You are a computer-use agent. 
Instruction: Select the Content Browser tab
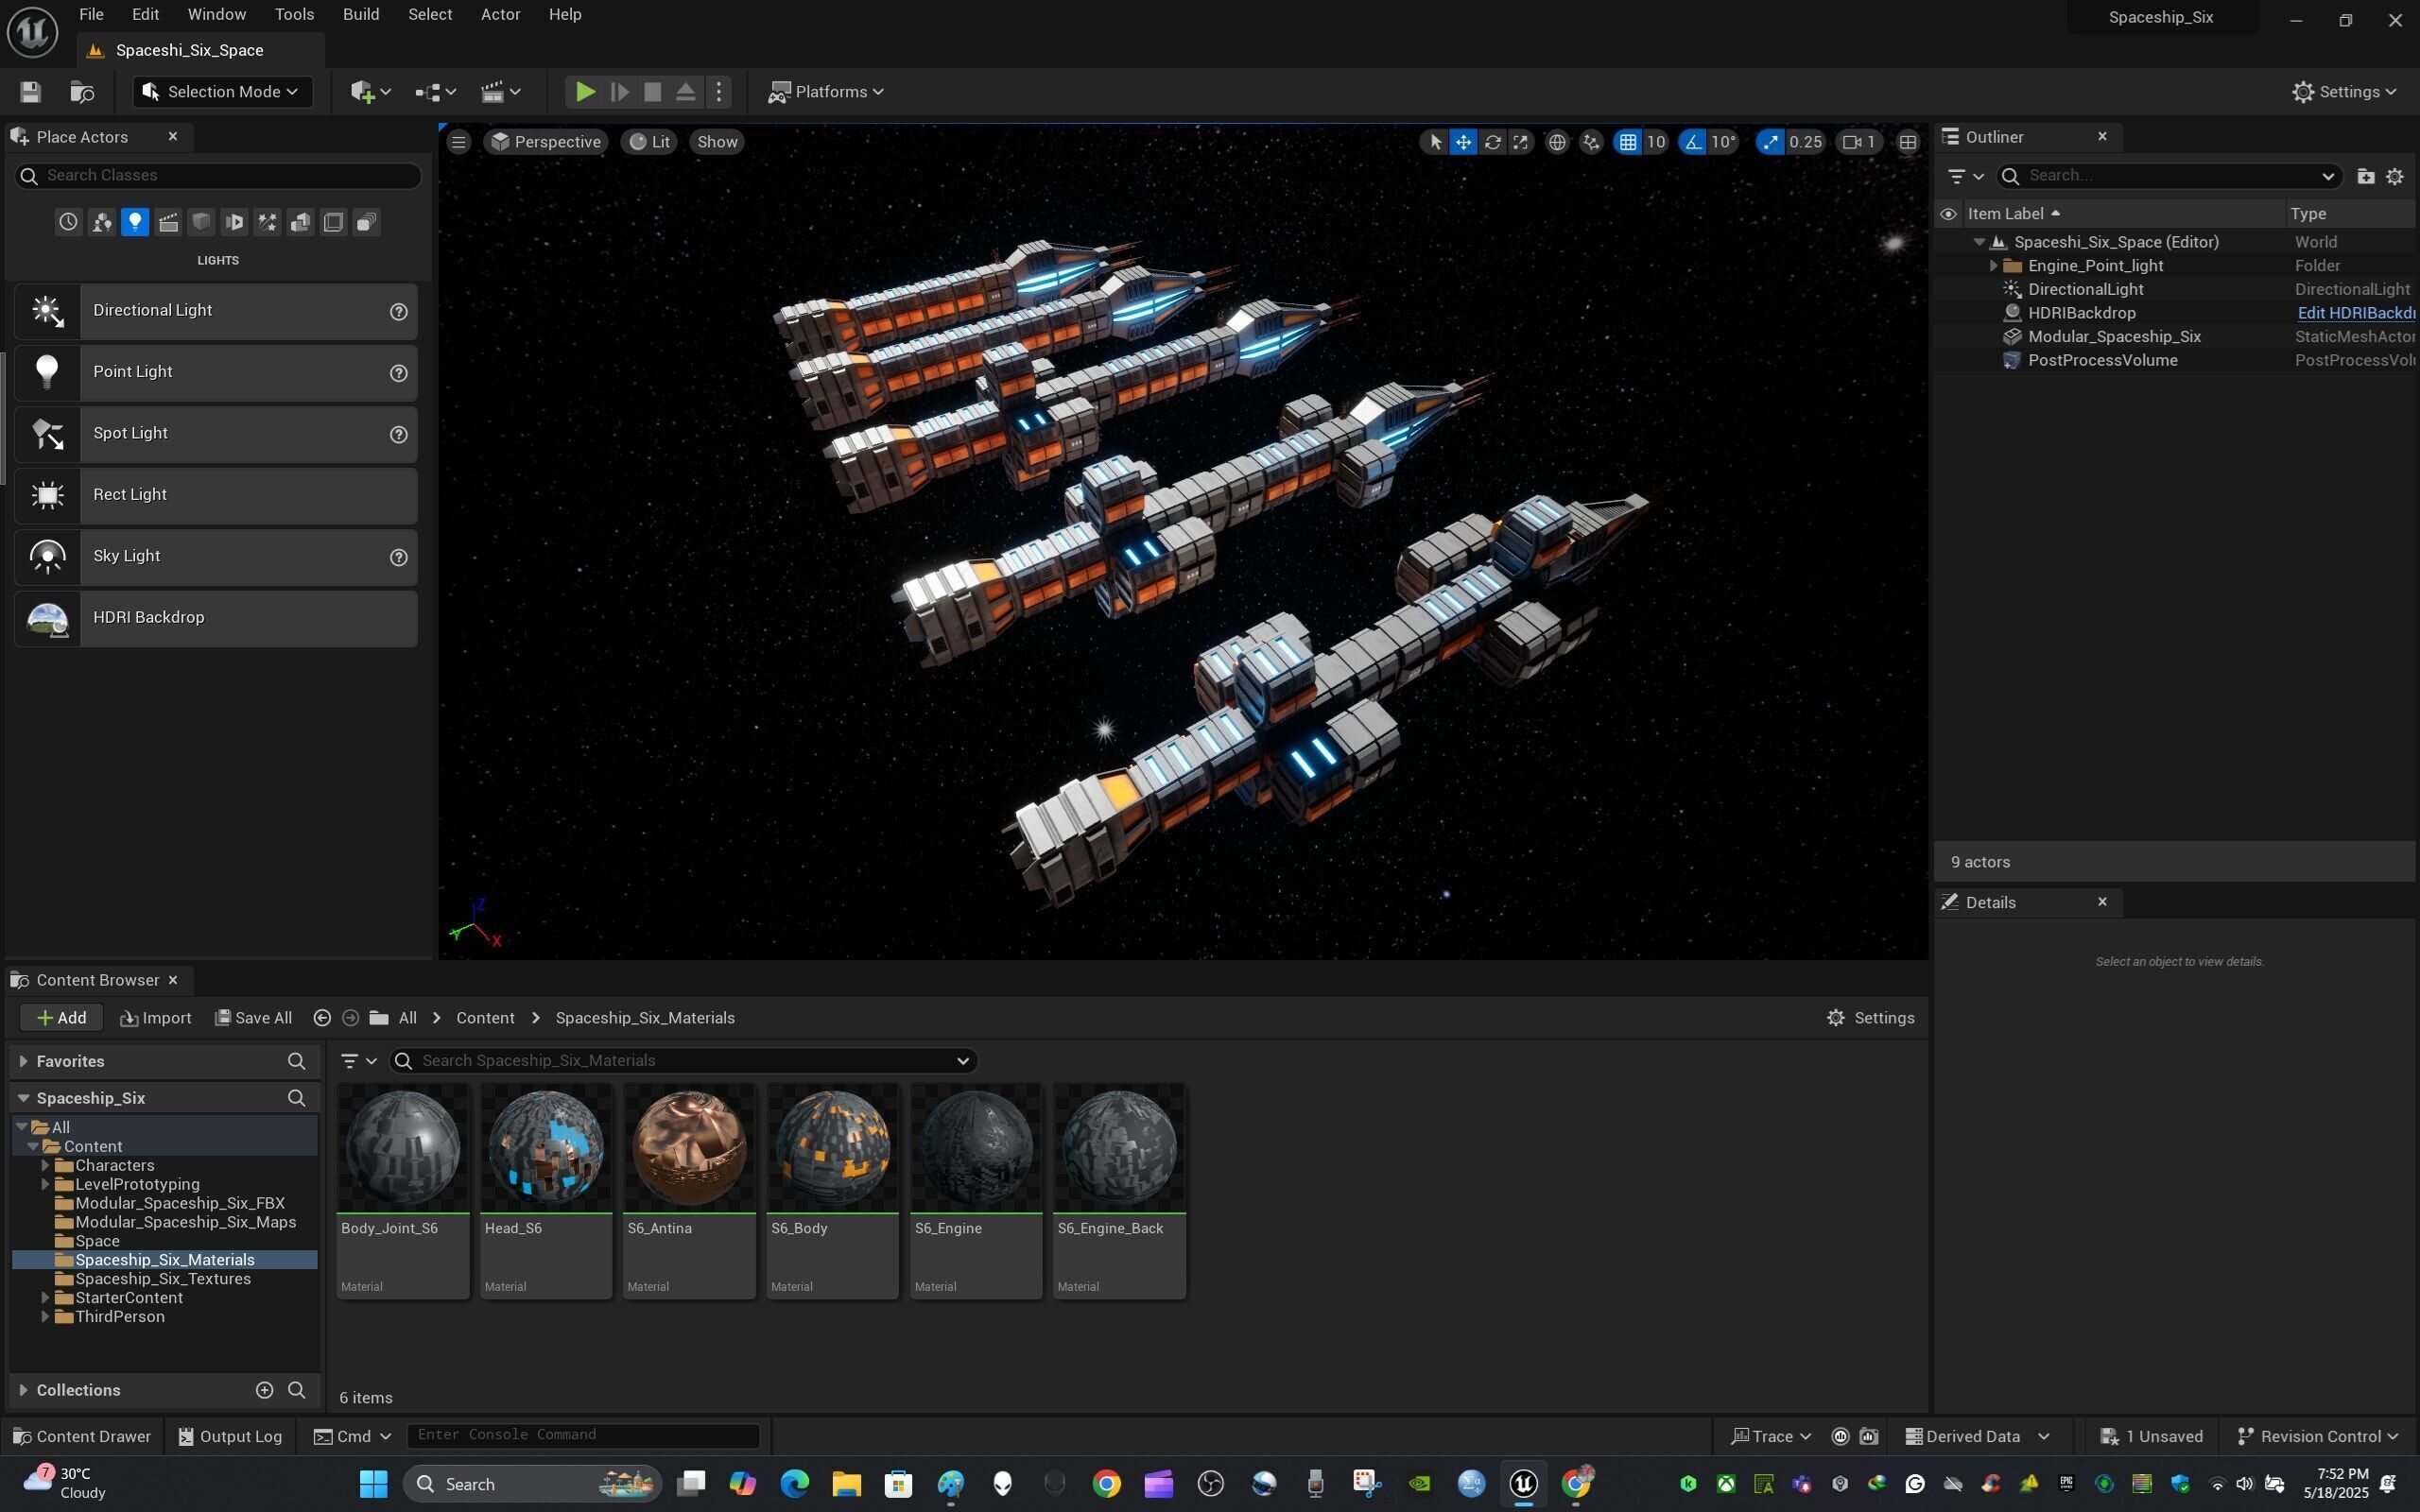tap(97, 981)
